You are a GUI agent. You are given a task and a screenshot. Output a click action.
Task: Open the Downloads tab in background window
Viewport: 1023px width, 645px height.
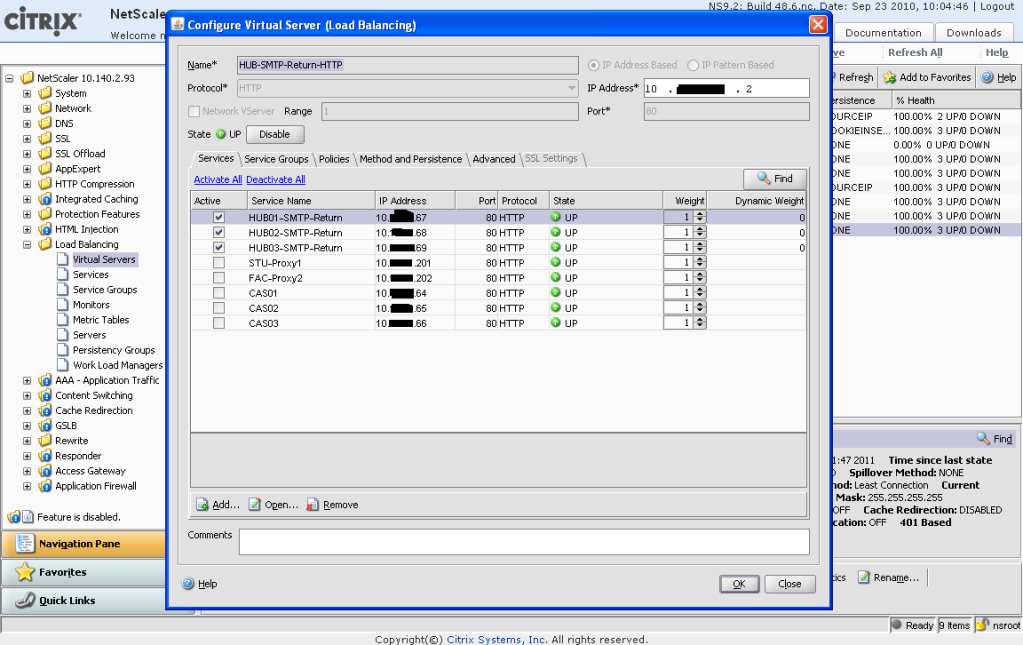973,33
